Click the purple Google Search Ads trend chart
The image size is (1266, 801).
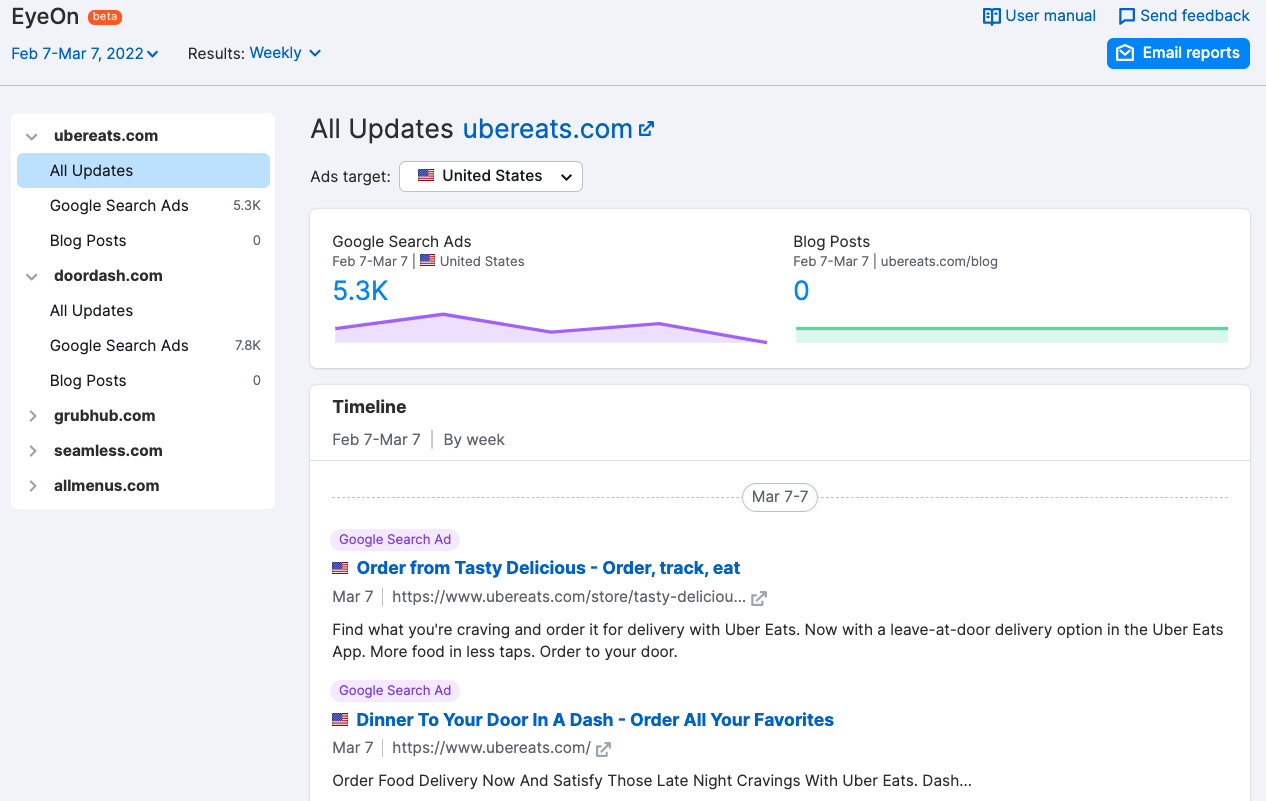[550, 329]
